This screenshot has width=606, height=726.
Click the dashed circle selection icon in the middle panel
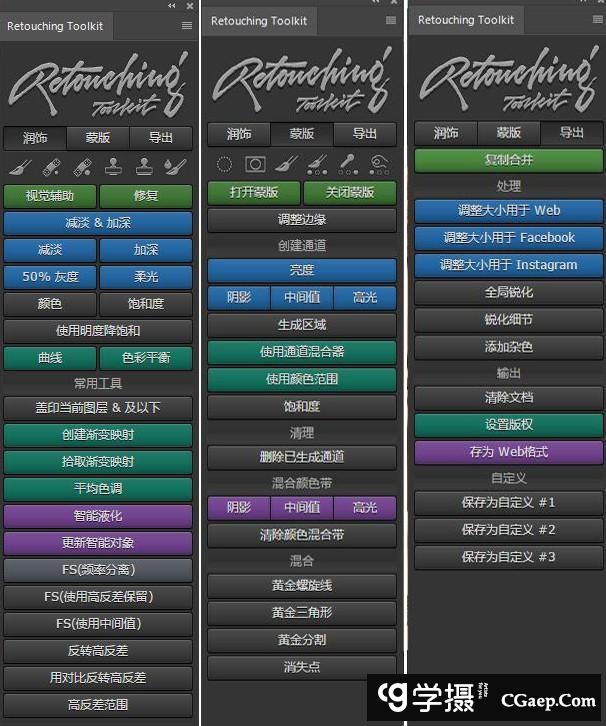pyautogui.click(x=225, y=164)
